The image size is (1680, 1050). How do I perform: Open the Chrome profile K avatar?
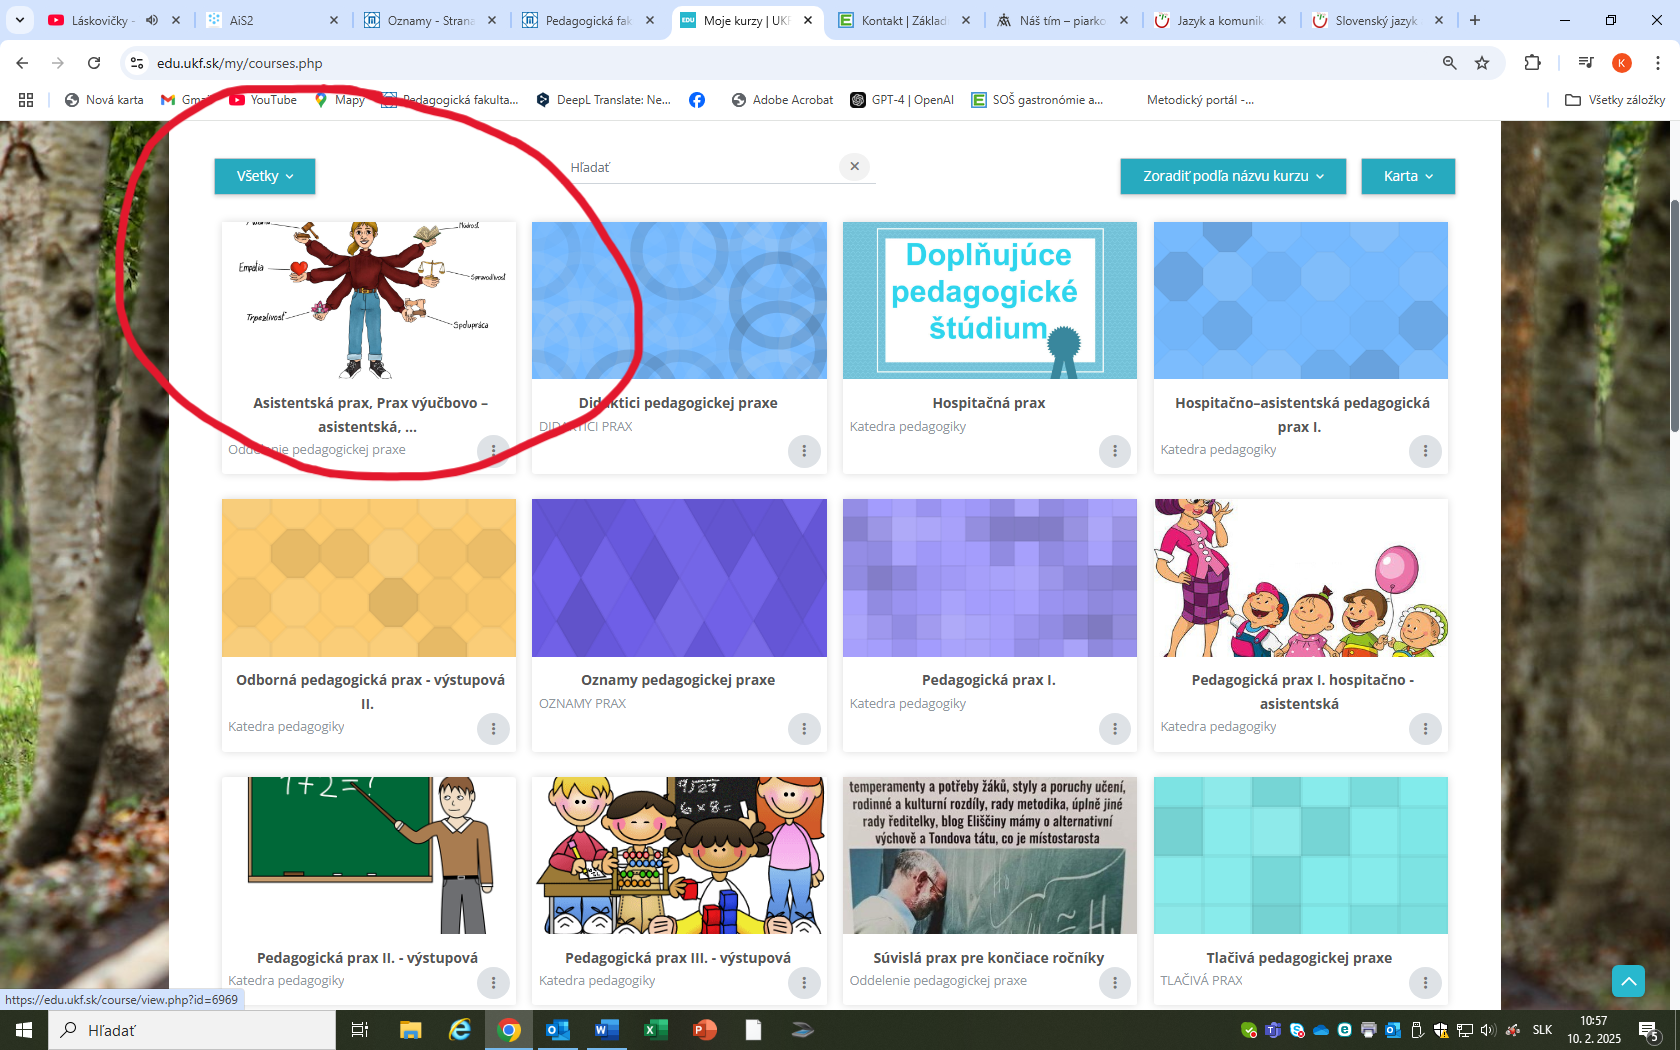(x=1622, y=63)
